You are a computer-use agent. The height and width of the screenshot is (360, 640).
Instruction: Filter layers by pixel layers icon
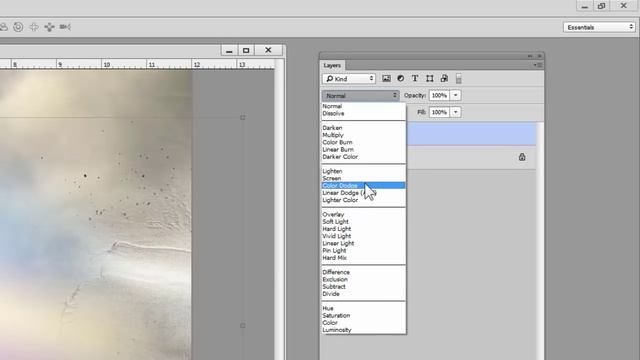(x=386, y=78)
